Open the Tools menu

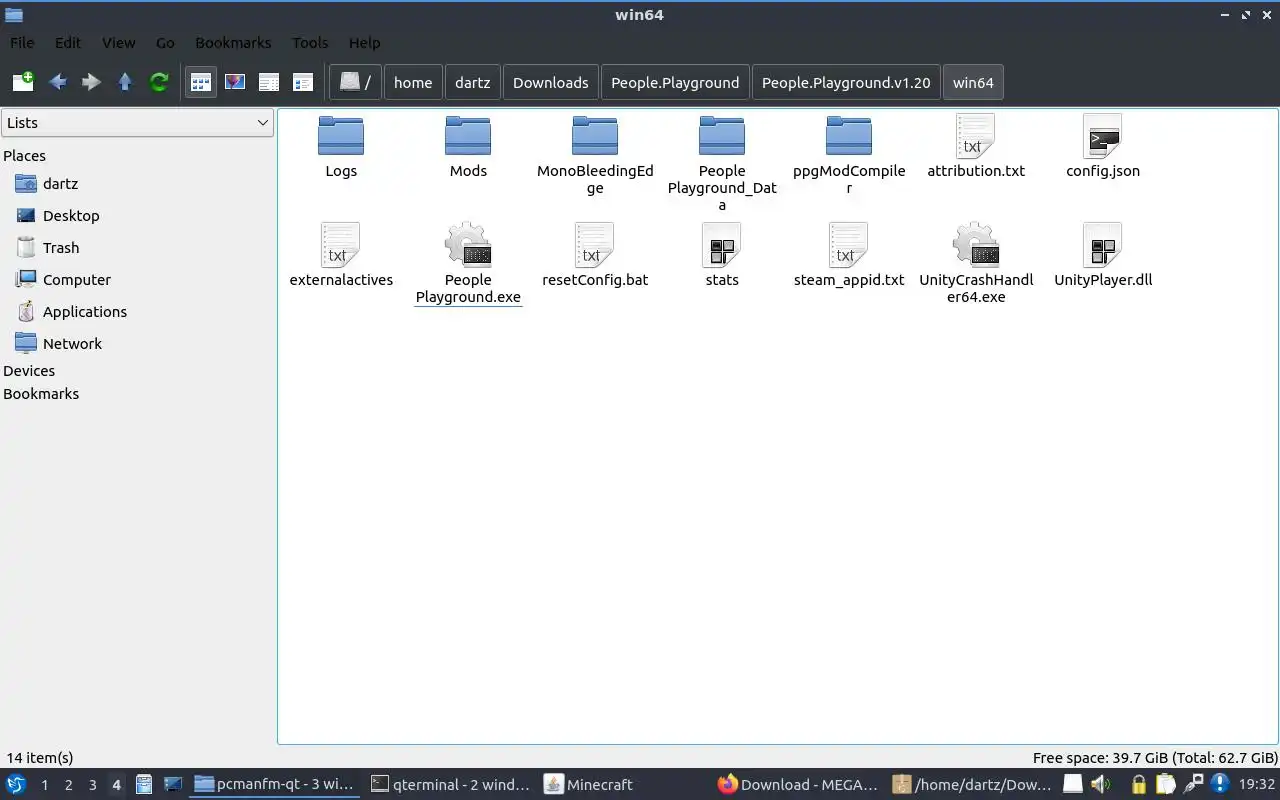310,43
